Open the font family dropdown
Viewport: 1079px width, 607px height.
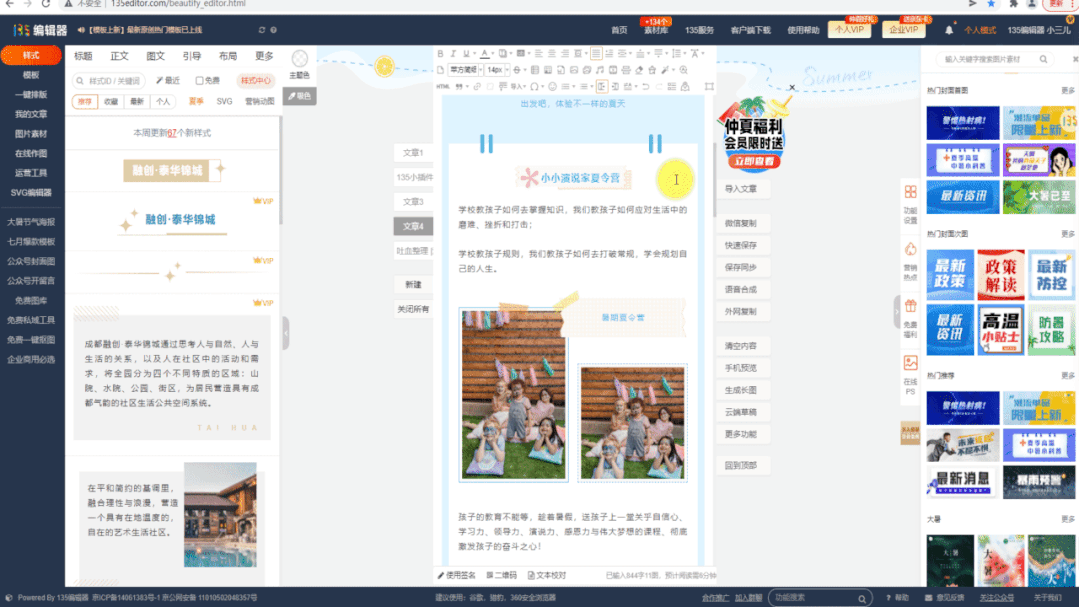tap(464, 70)
